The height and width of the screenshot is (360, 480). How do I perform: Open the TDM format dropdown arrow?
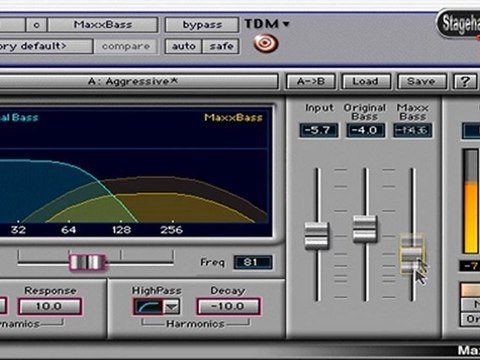(286, 24)
